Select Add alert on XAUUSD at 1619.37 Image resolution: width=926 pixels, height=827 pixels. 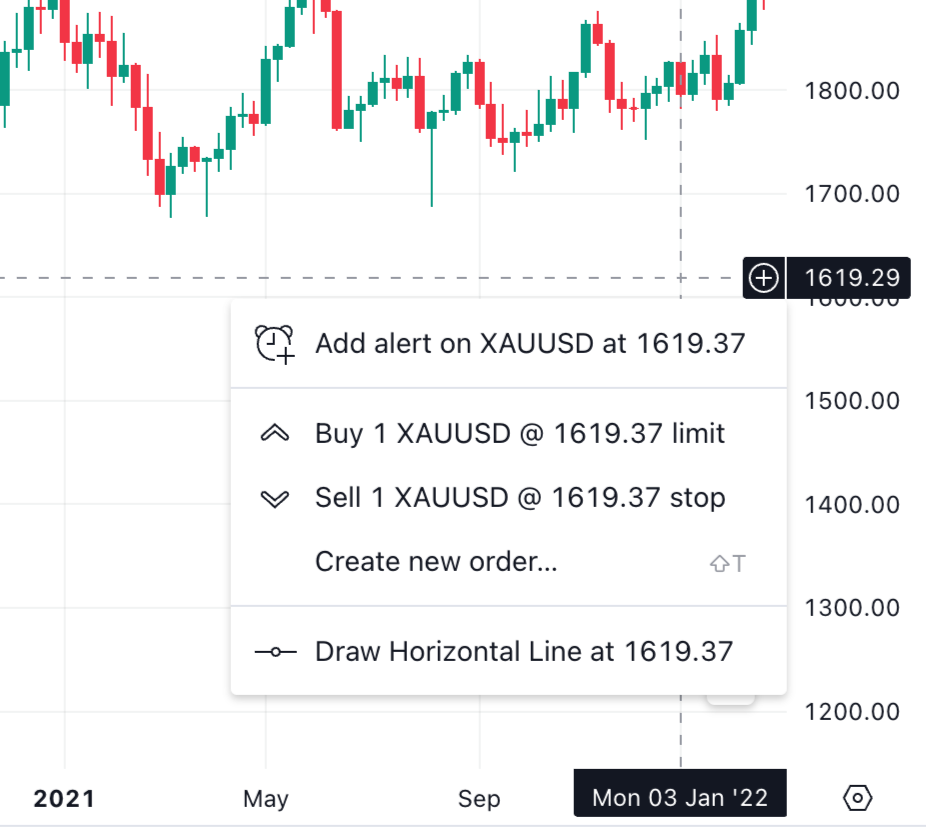click(x=530, y=344)
